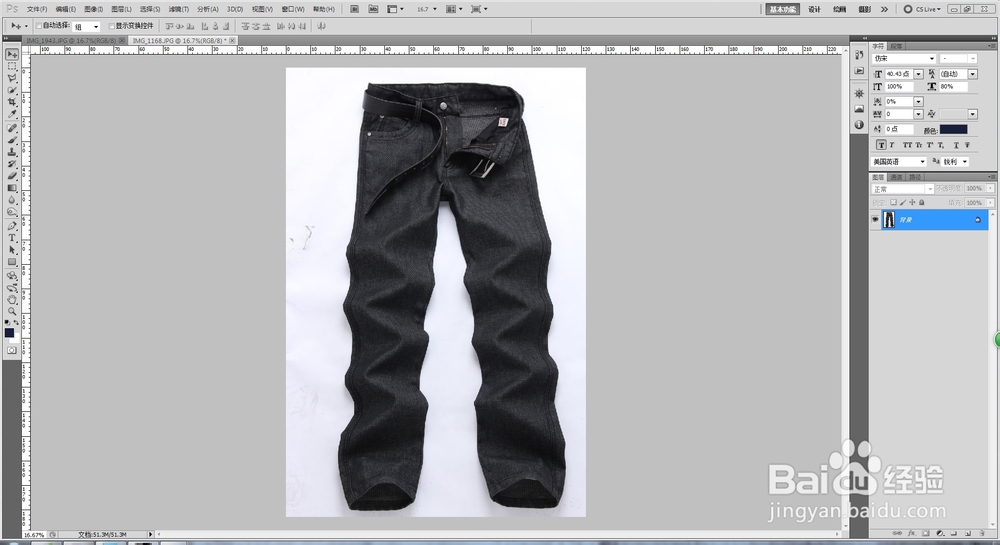Viewport: 1000px width, 545px height.
Task: Switch to the 段落 (Paragraph) panel tab
Action: tap(896, 46)
